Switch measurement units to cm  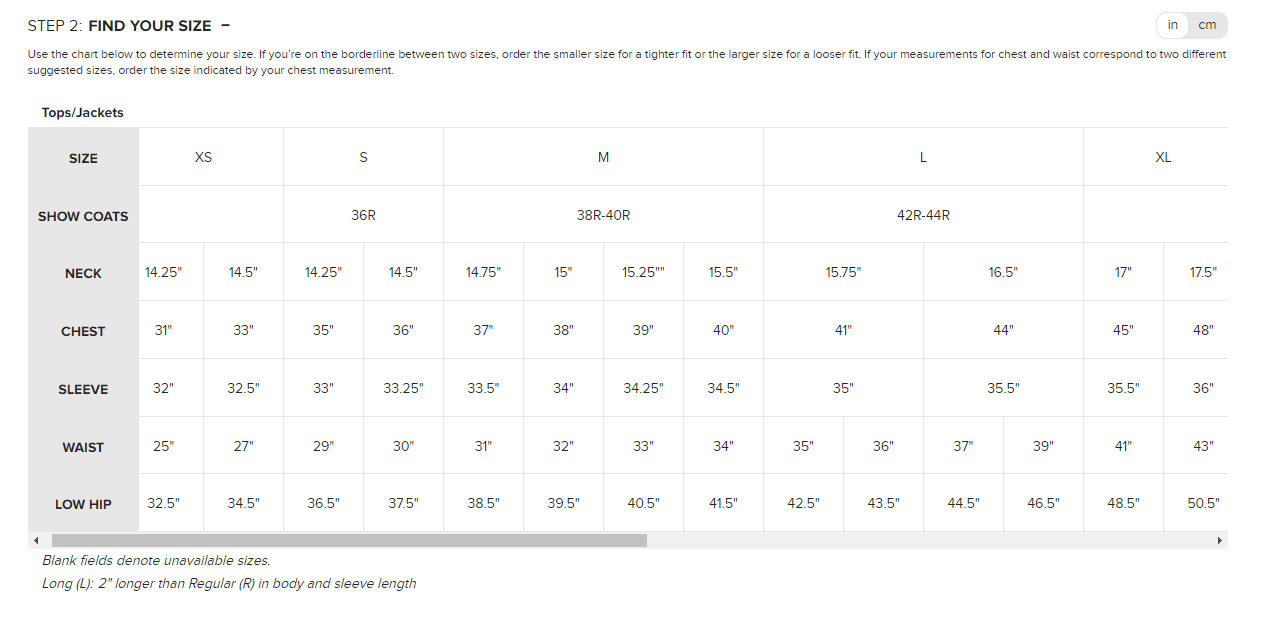click(x=1207, y=25)
